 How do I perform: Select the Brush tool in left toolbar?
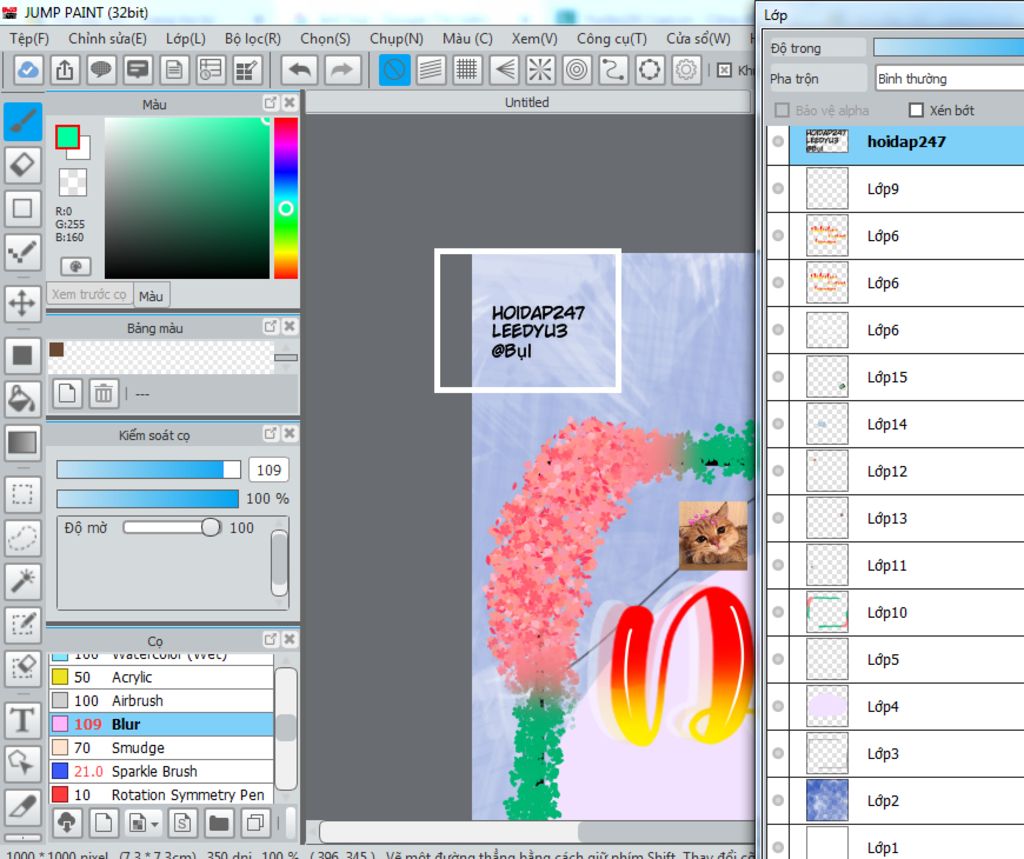(x=23, y=121)
